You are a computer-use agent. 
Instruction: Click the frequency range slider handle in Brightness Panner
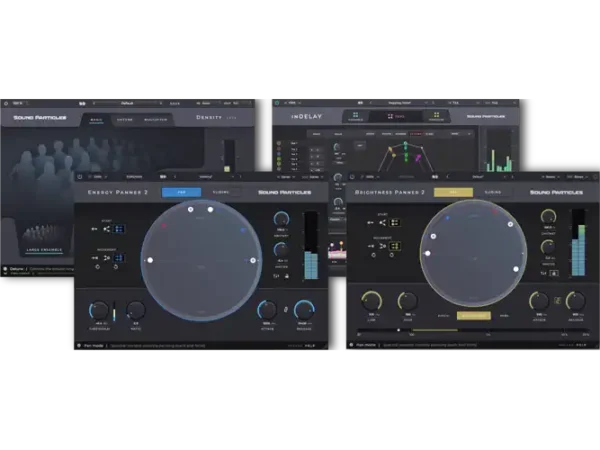click(x=399, y=330)
